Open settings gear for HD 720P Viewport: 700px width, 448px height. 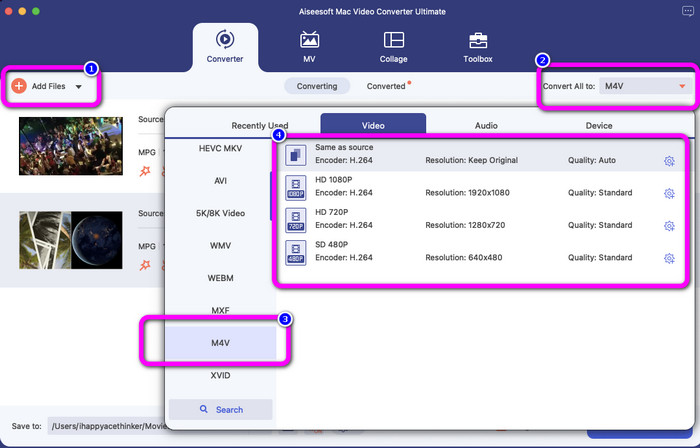669,226
